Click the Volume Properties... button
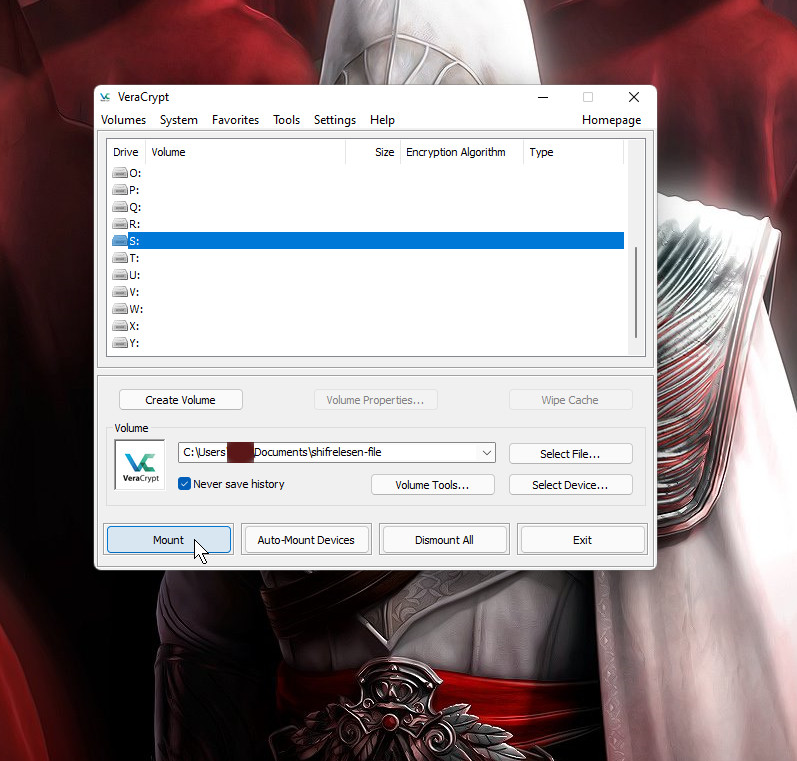This screenshot has height=761, width=797. pos(376,400)
